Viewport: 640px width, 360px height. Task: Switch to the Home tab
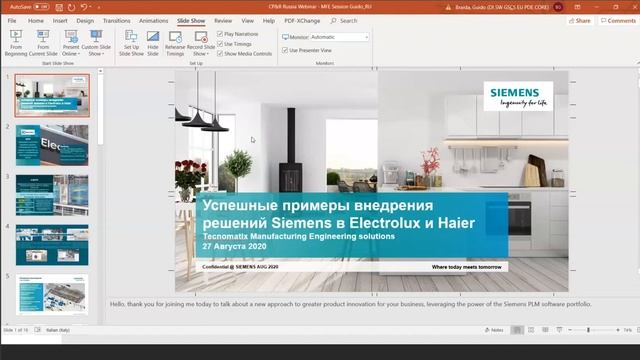(36, 20)
